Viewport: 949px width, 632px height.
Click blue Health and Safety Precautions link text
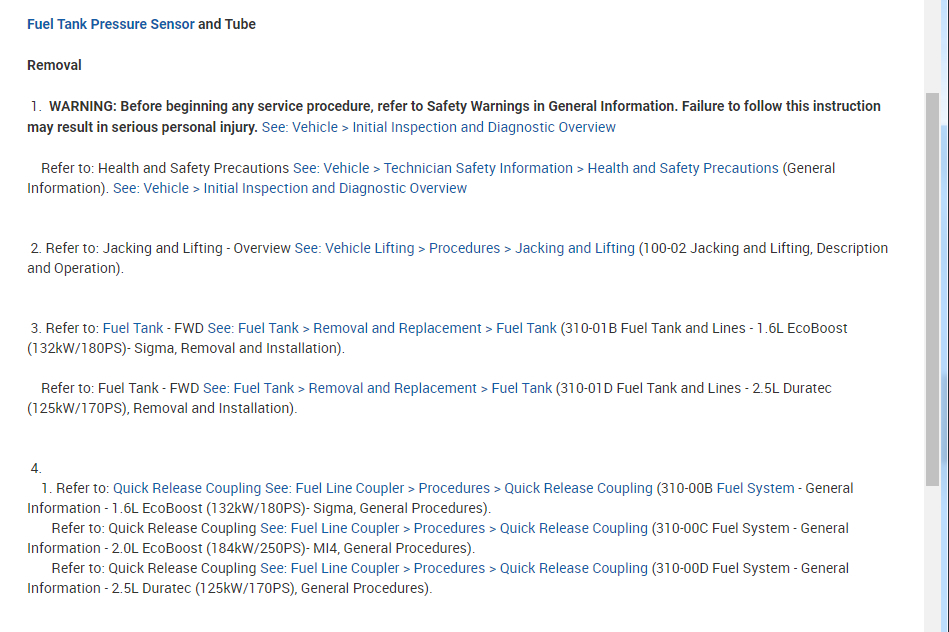click(683, 168)
